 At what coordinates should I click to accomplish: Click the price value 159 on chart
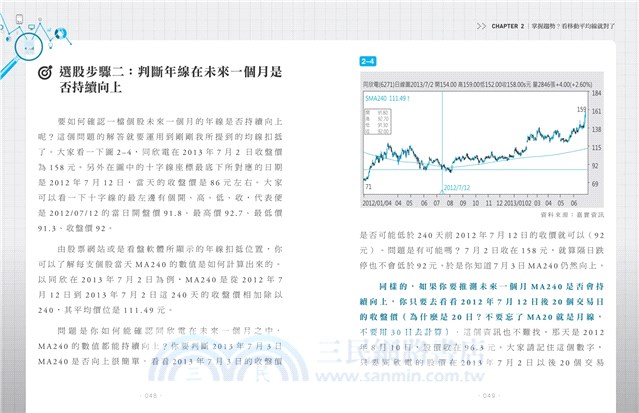click(581, 110)
